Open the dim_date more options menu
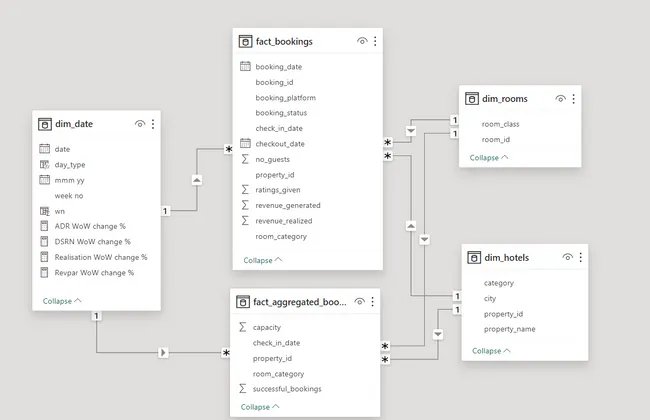650x420 pixels. click(x=153, y=124)
